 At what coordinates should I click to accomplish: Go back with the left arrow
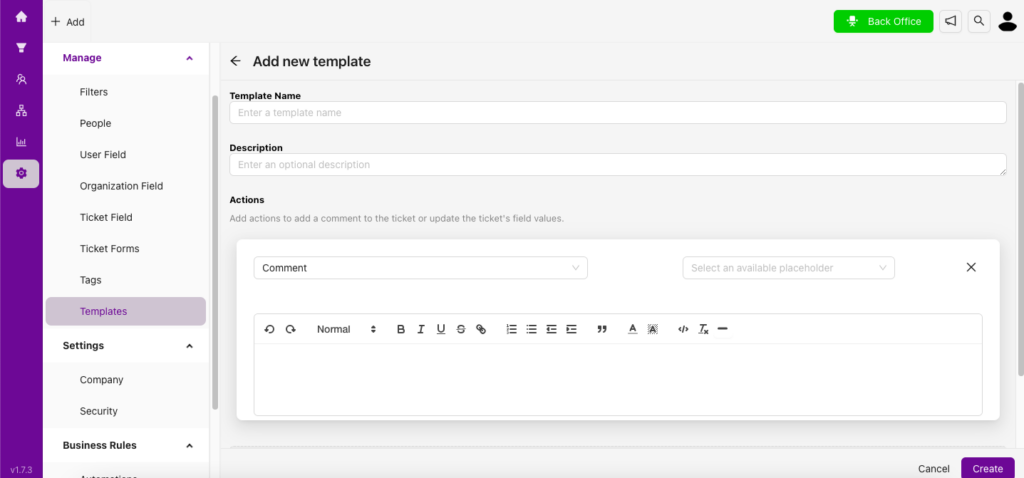pos(236,61)
